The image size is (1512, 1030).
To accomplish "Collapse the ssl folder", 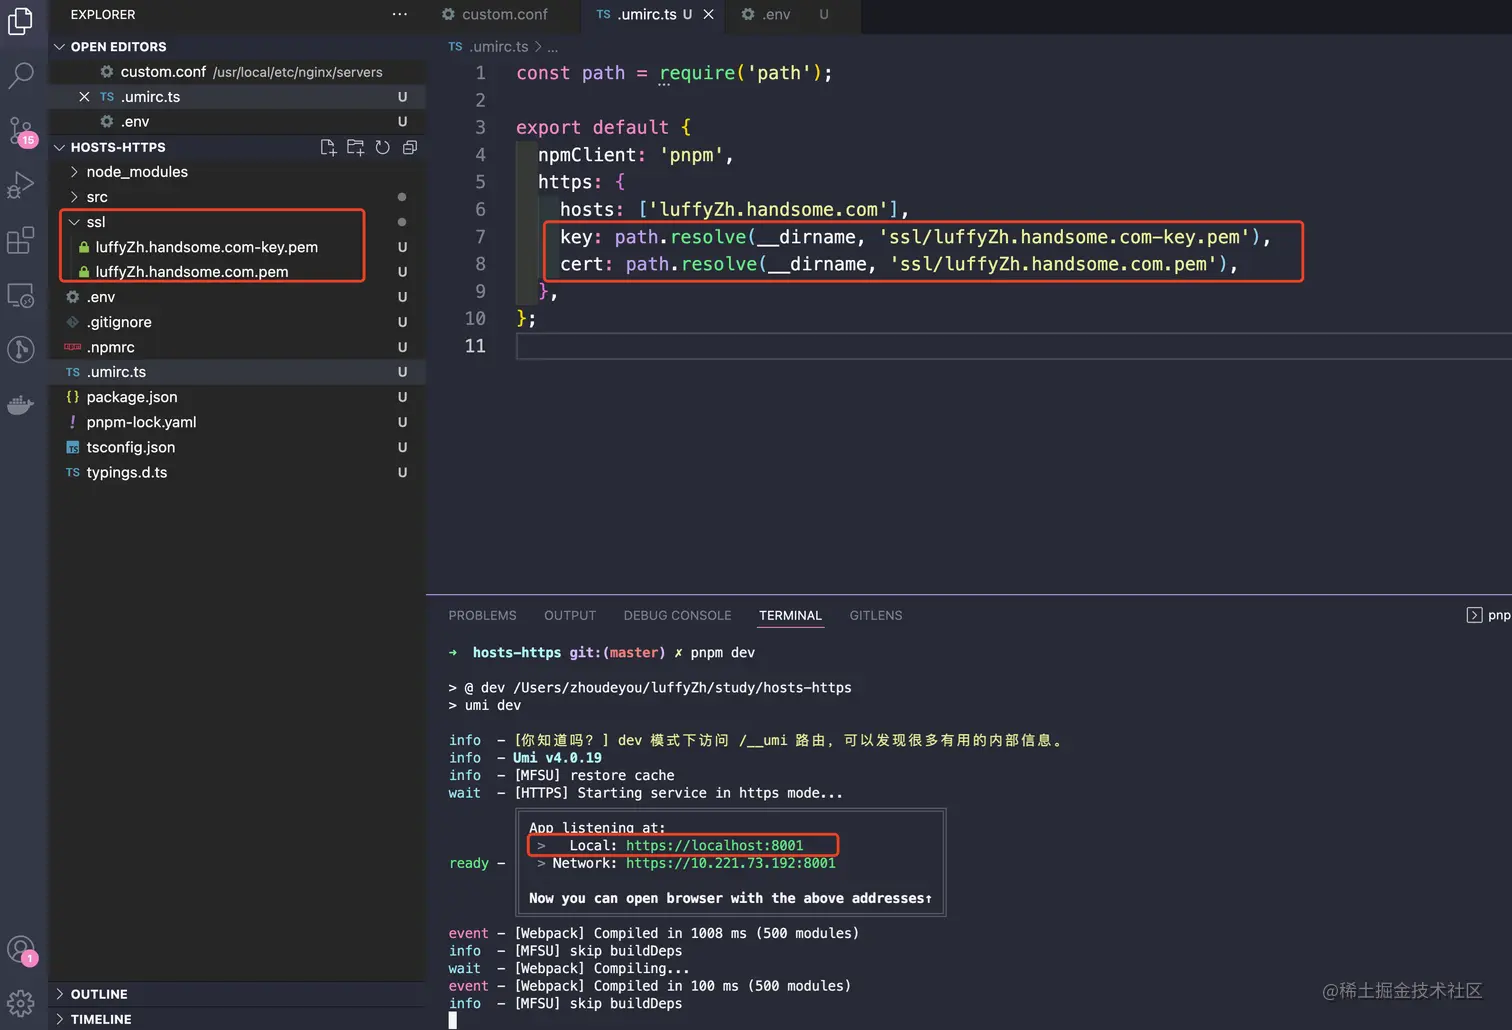I will (x=96, y=222).
